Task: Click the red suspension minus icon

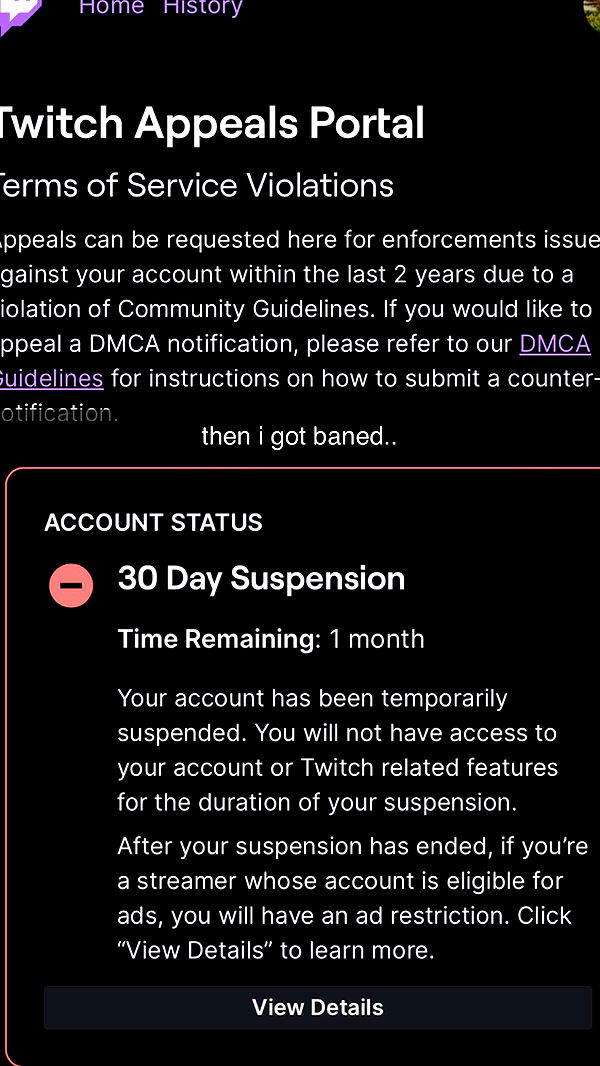Action: point(71,585)
